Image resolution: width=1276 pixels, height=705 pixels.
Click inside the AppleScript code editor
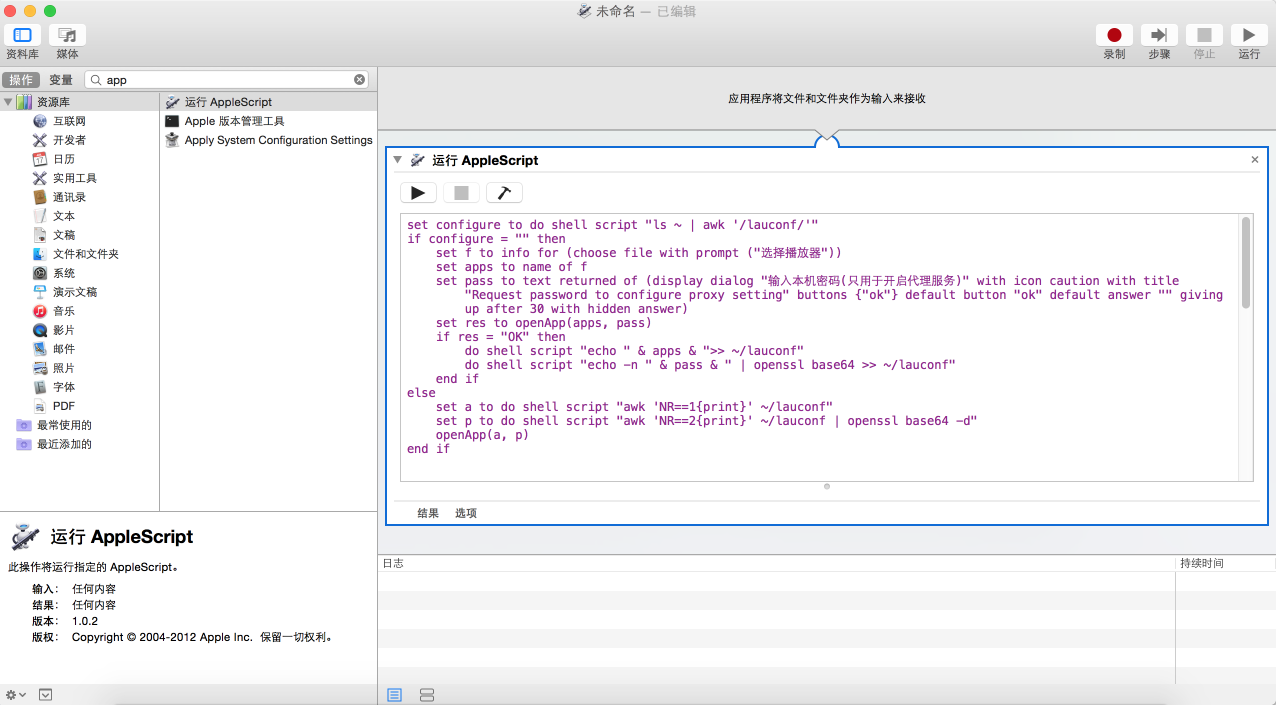click(x=820, y=348)
